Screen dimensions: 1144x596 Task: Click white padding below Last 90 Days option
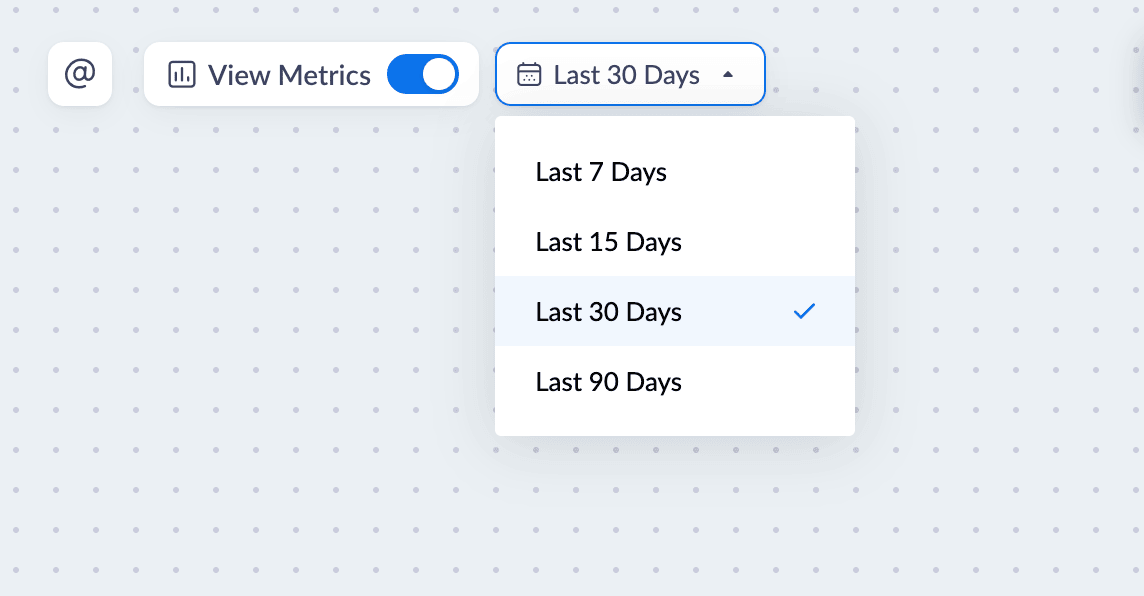coord(675,426)
